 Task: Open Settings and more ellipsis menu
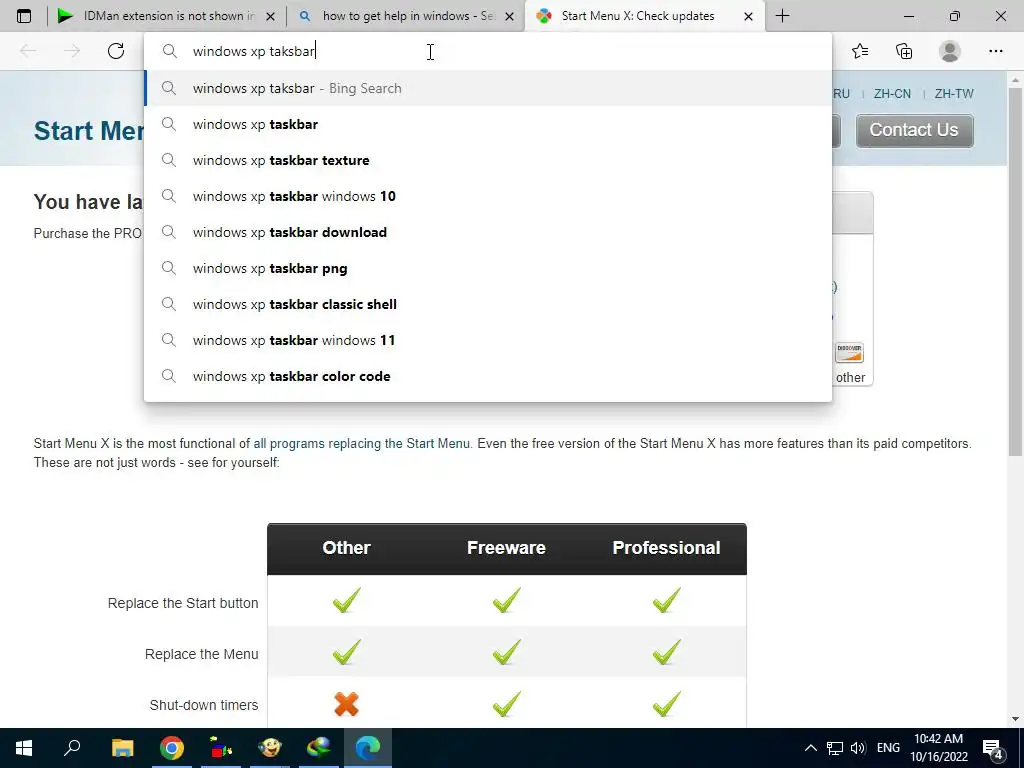[x=995, y=51]
